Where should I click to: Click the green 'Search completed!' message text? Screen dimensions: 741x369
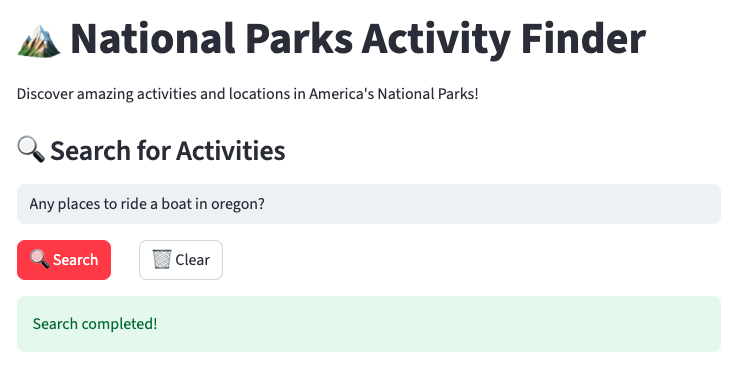tap(95, 324)
